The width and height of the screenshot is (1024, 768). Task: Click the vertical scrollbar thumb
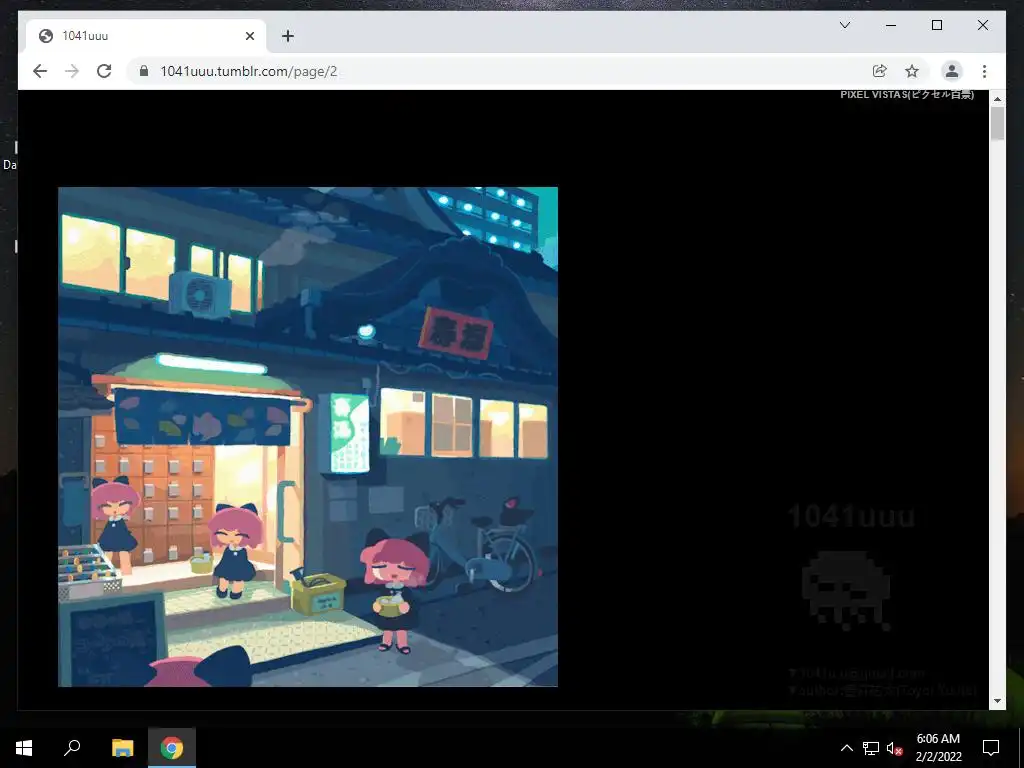[x=997, y=123]
